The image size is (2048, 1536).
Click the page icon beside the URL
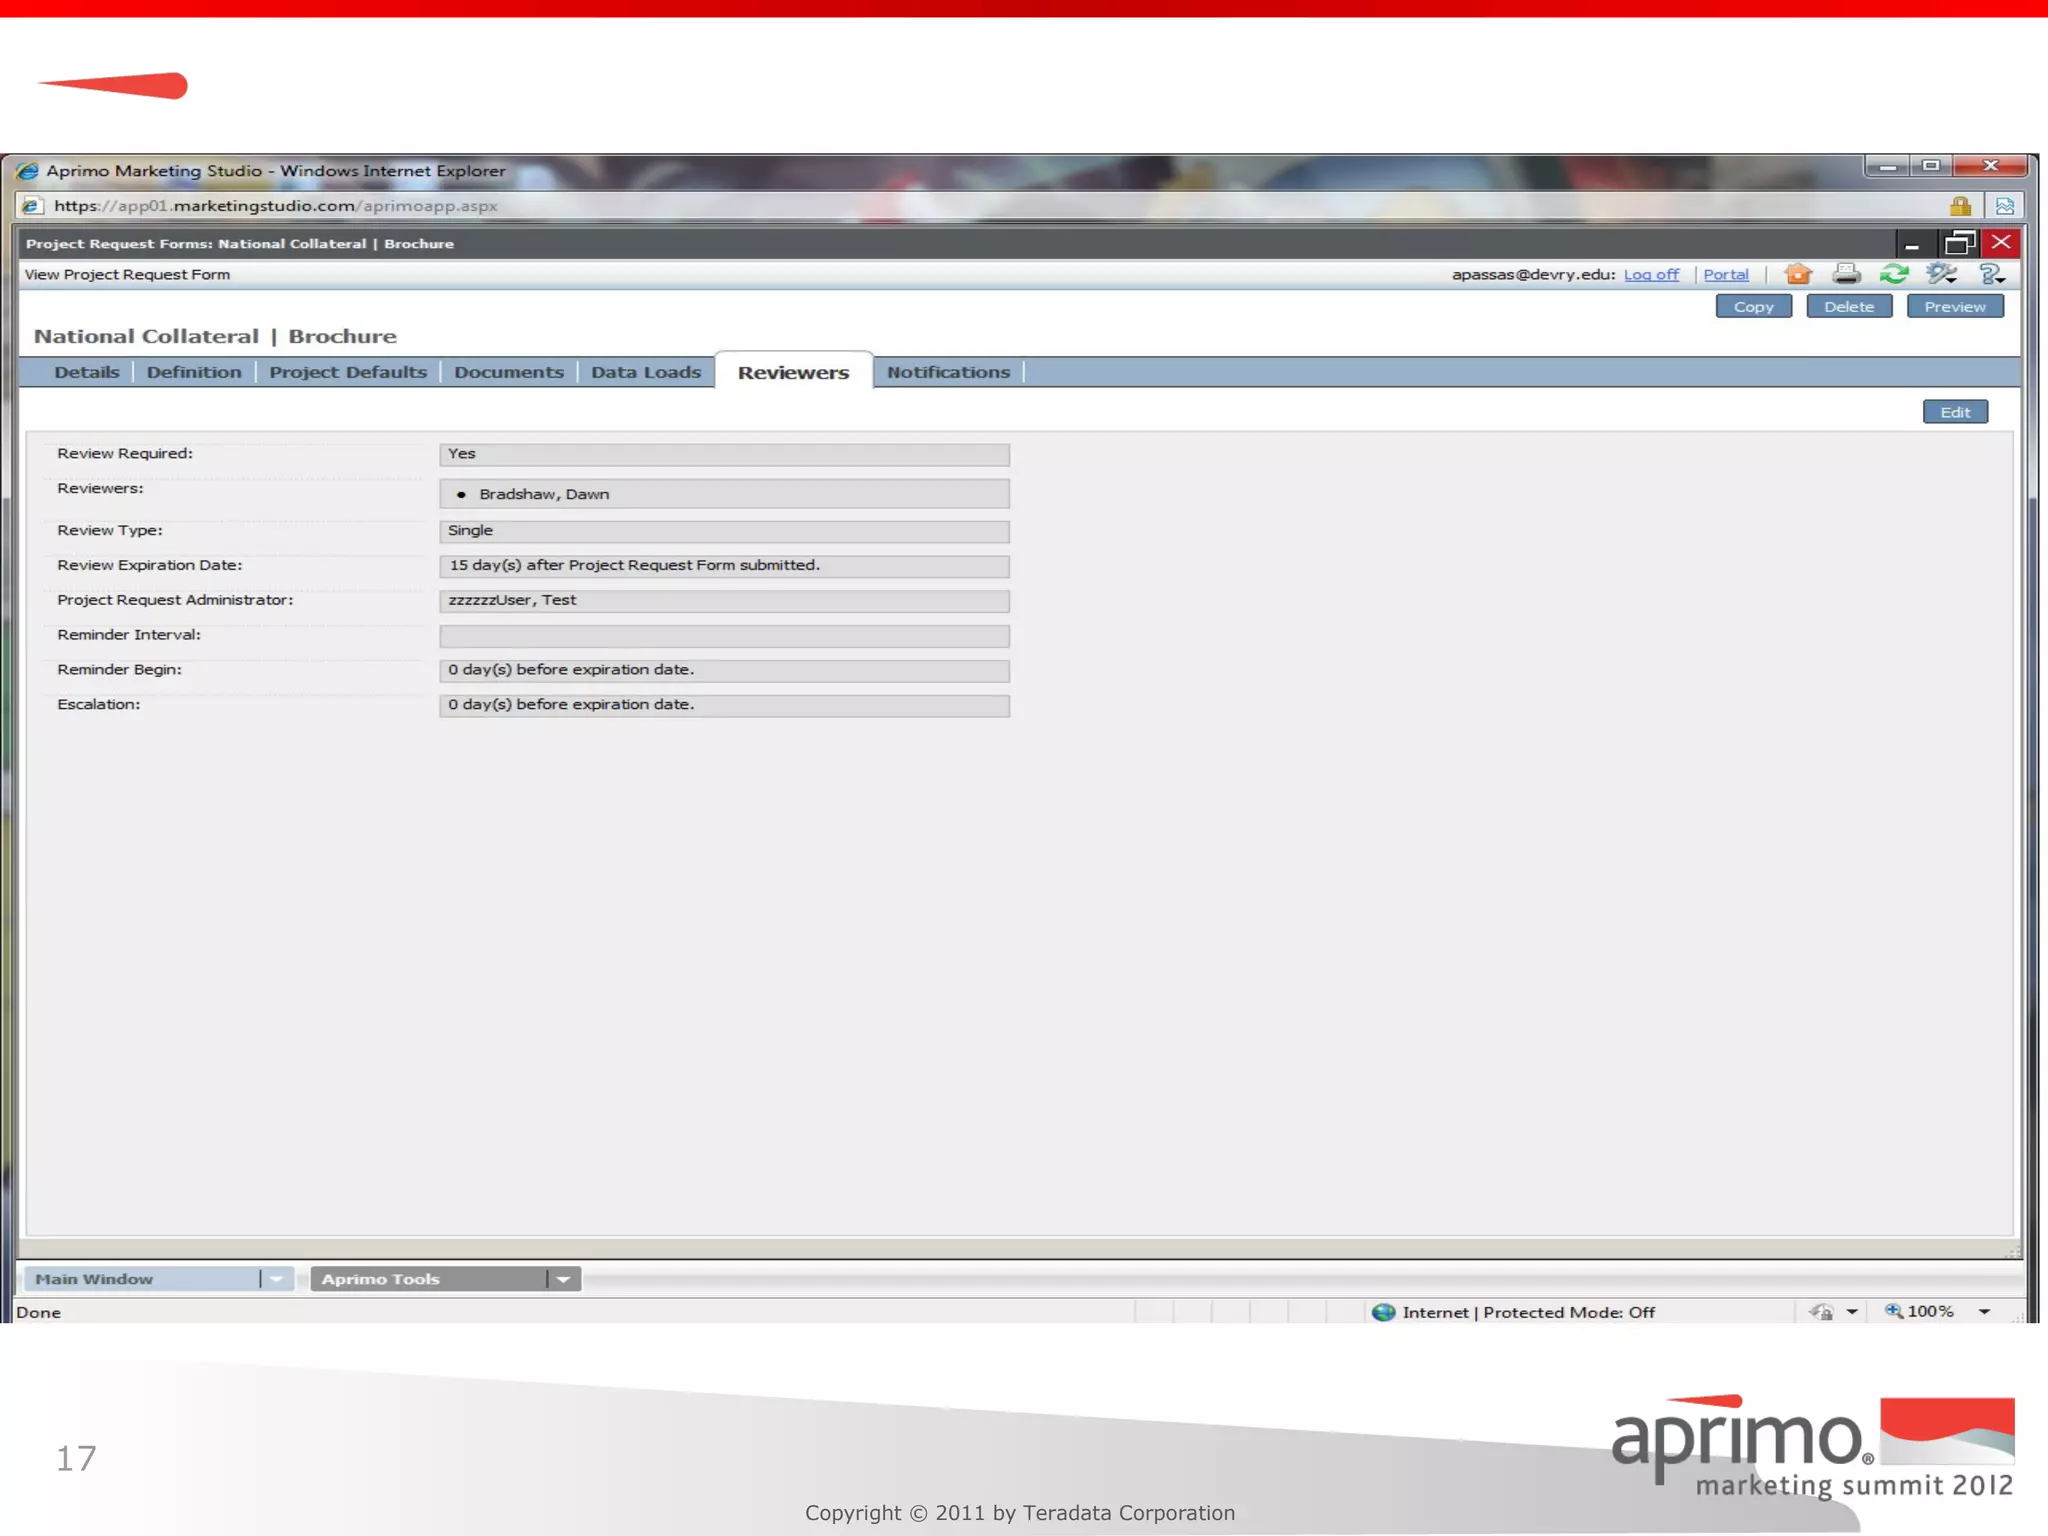(x=31, y=206)
